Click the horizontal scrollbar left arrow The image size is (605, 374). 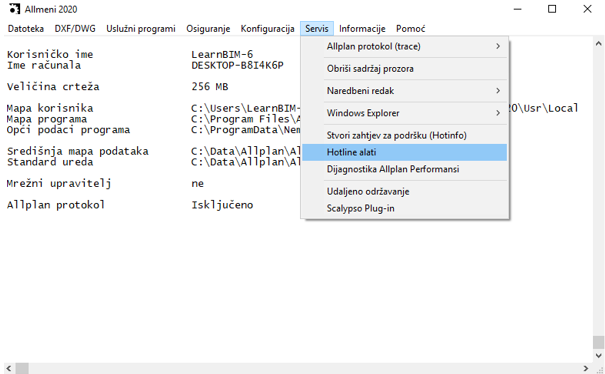9,368
